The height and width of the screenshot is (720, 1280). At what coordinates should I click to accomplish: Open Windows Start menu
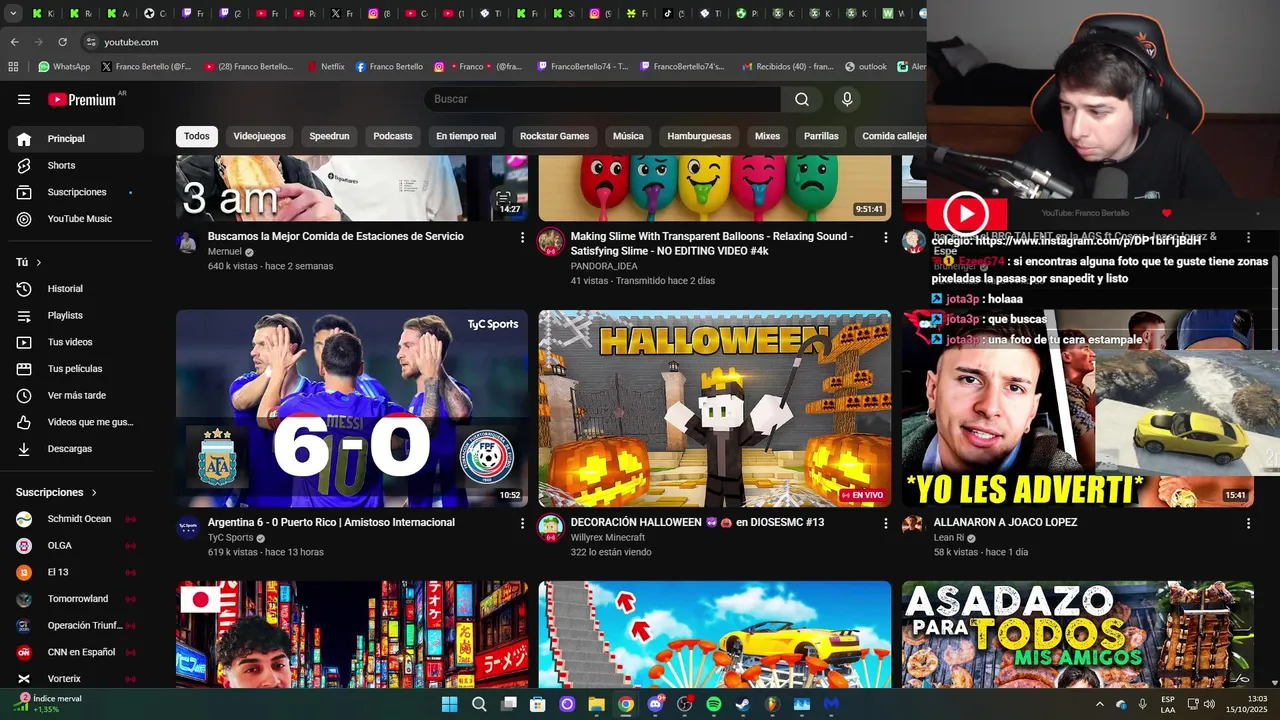click(449, 704)
